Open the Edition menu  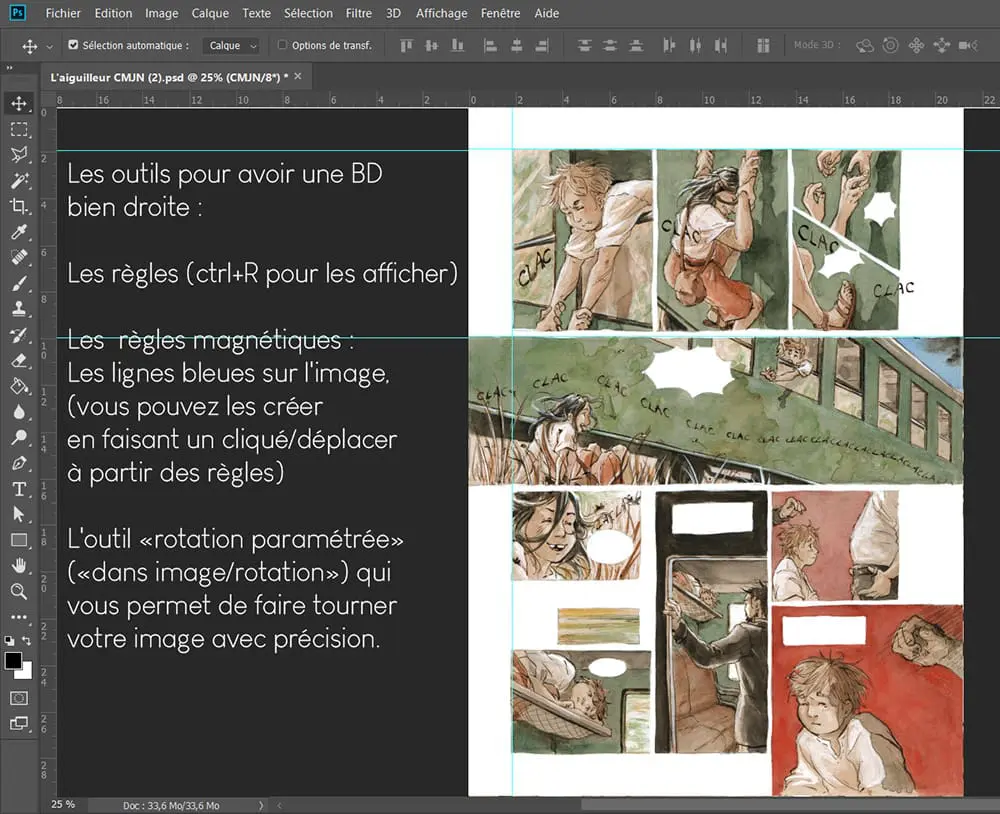113,13
